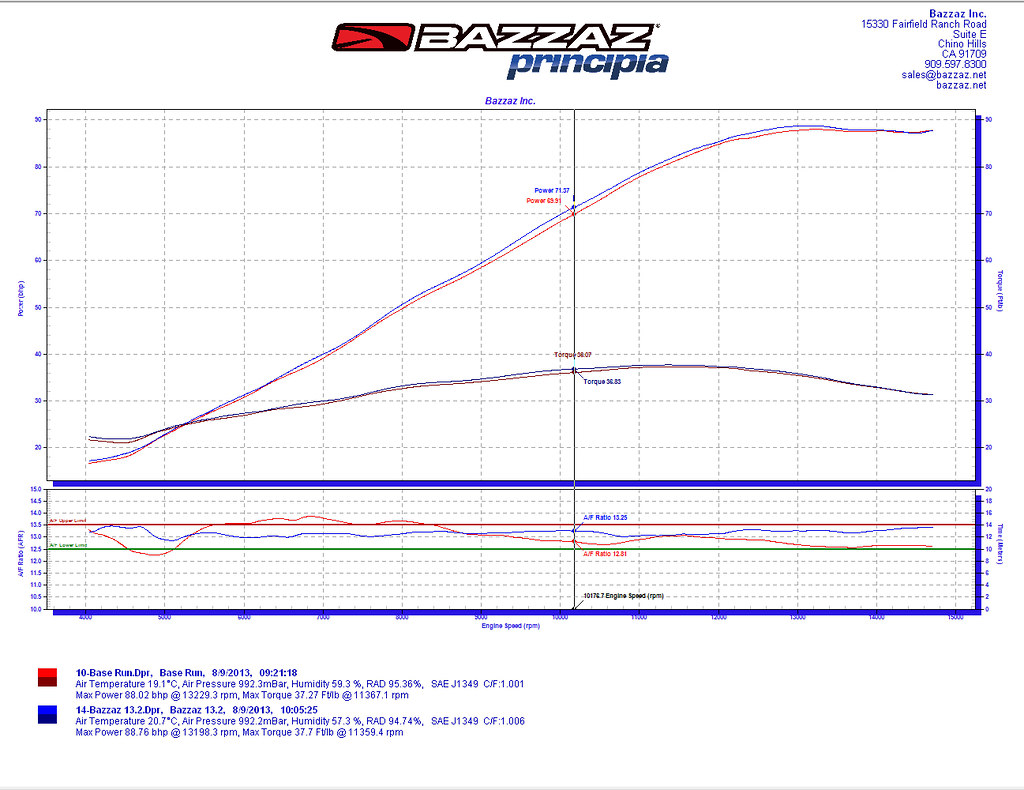
Task: Open the sales@bazzaz.net email link
Action: tap(944, 74)
